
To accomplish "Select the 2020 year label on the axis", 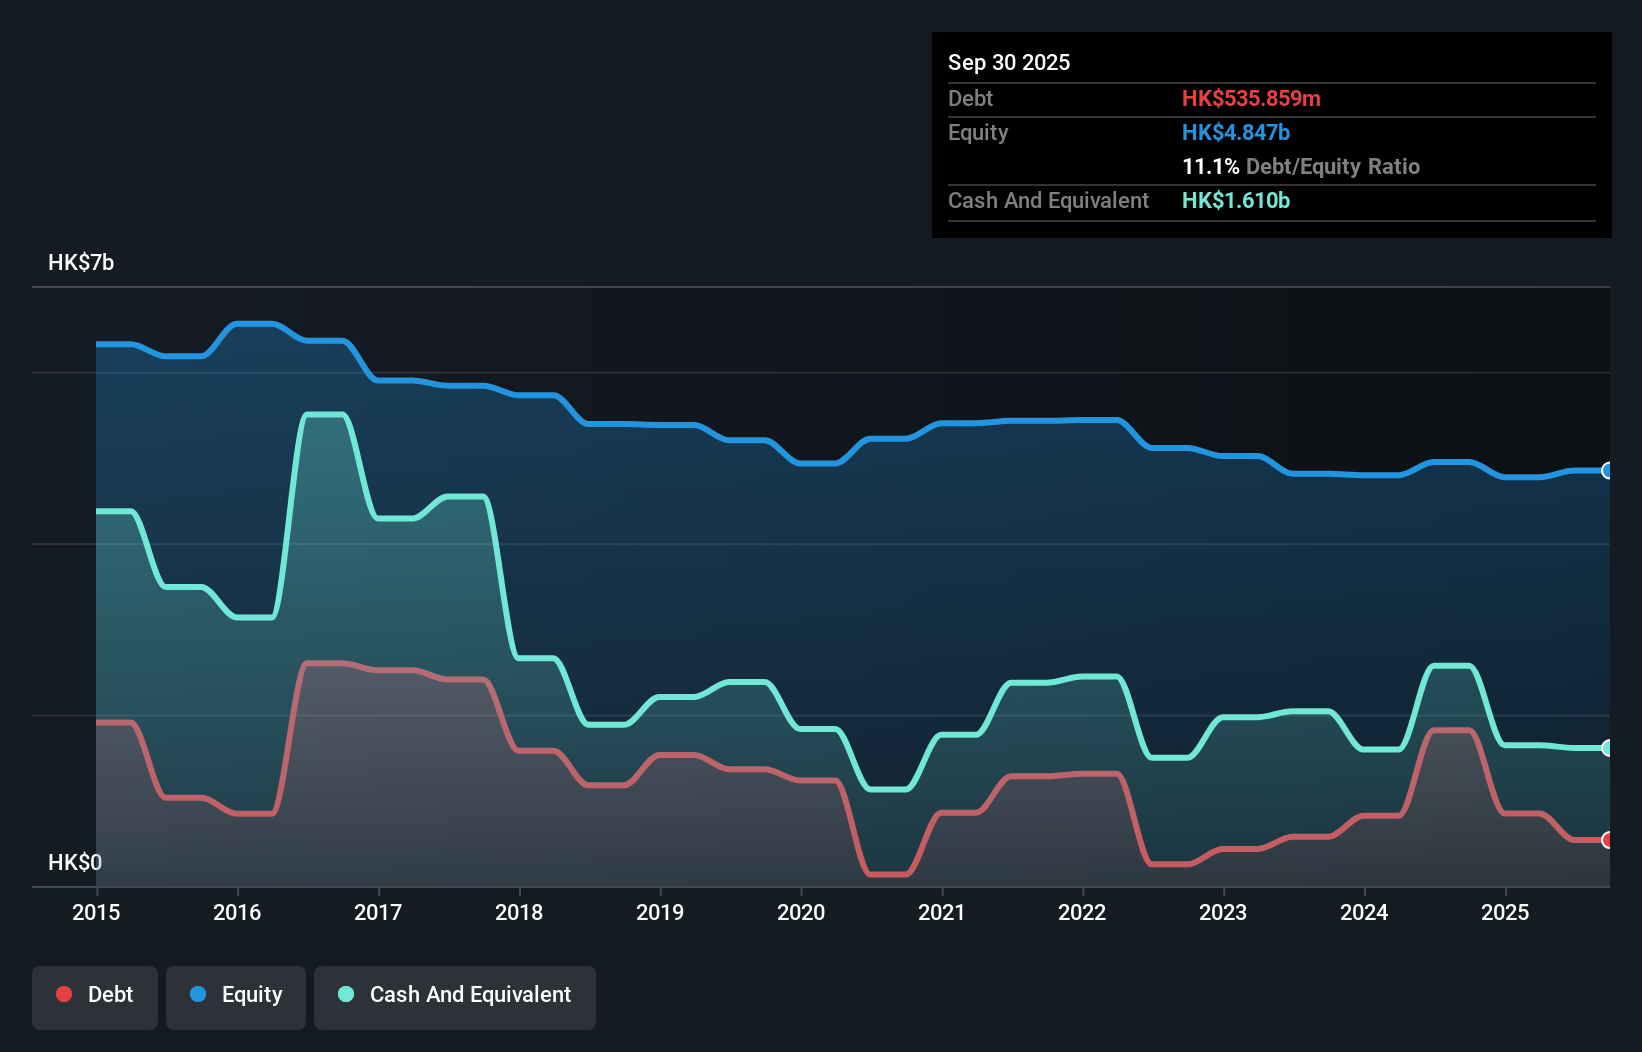I will point(801,912).
